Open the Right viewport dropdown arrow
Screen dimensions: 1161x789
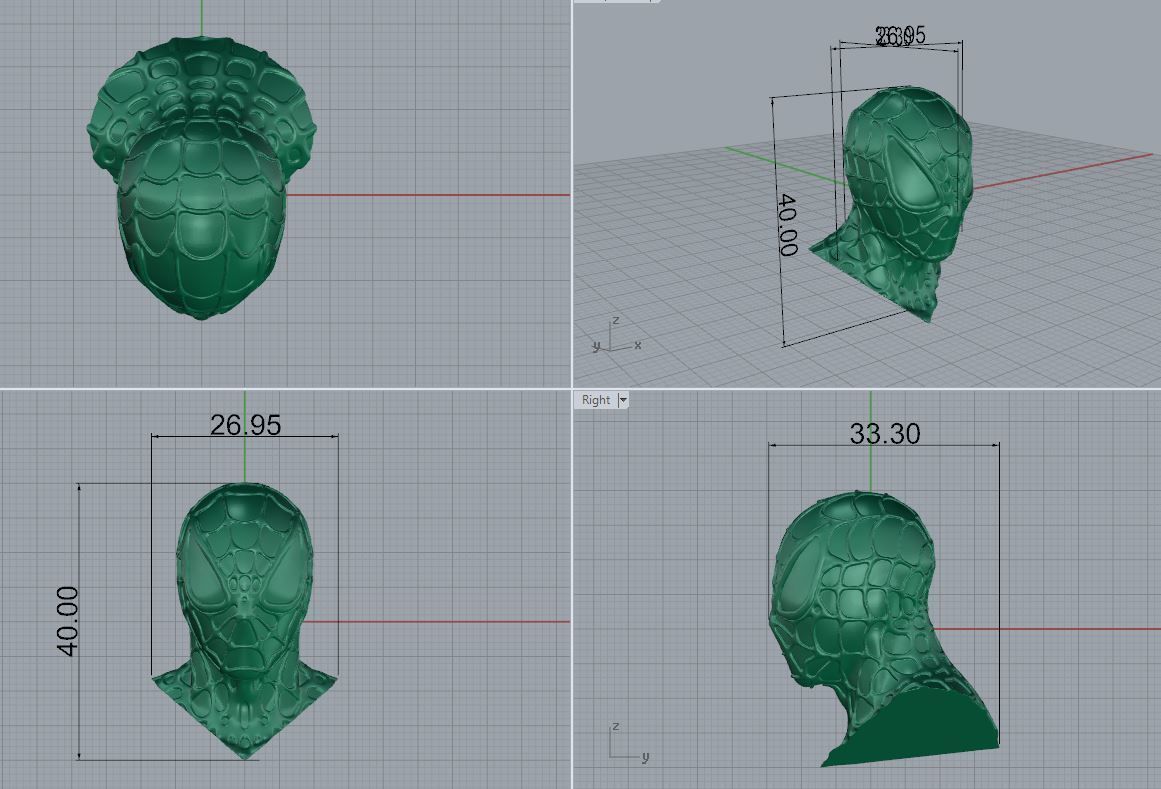tap(623, 400)
